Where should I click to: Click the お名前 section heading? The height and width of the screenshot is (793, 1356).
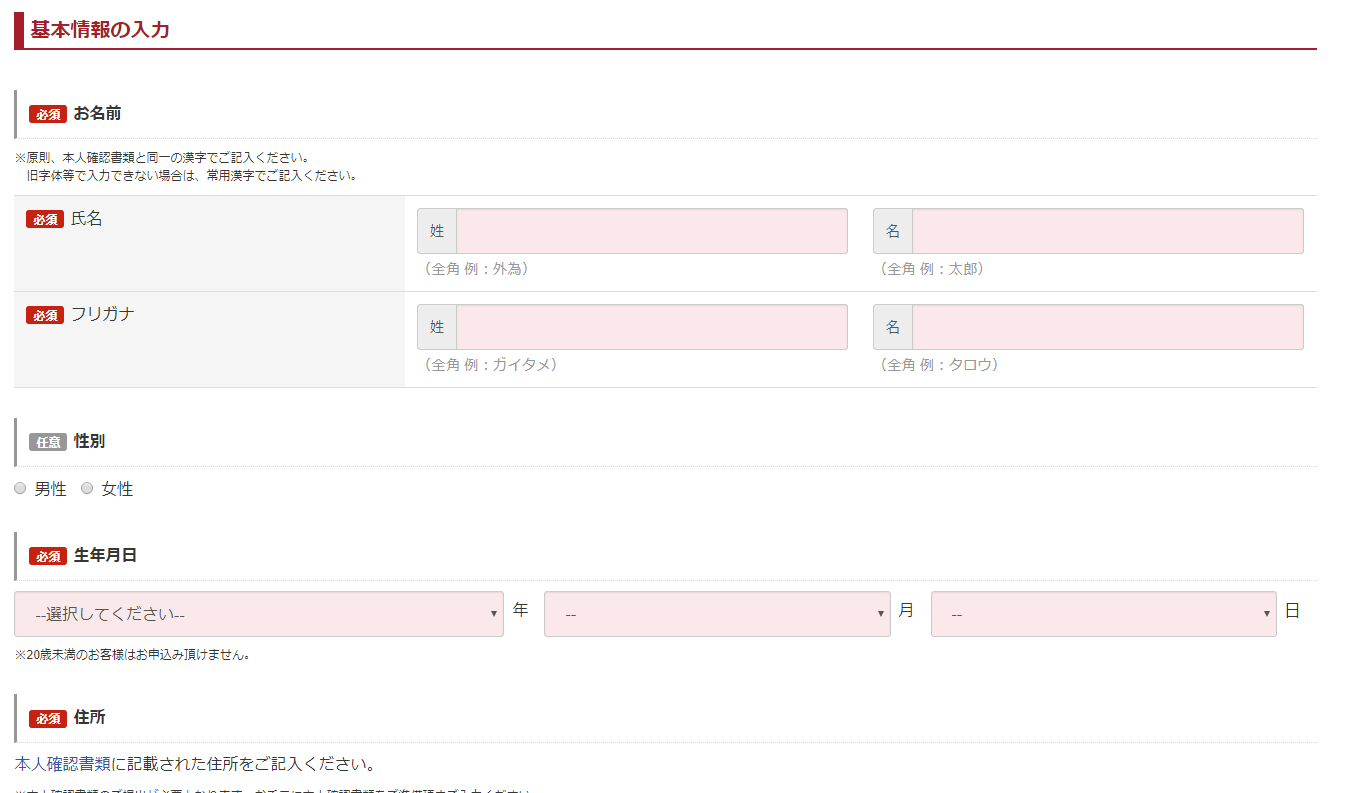click(x=97, y=114)
